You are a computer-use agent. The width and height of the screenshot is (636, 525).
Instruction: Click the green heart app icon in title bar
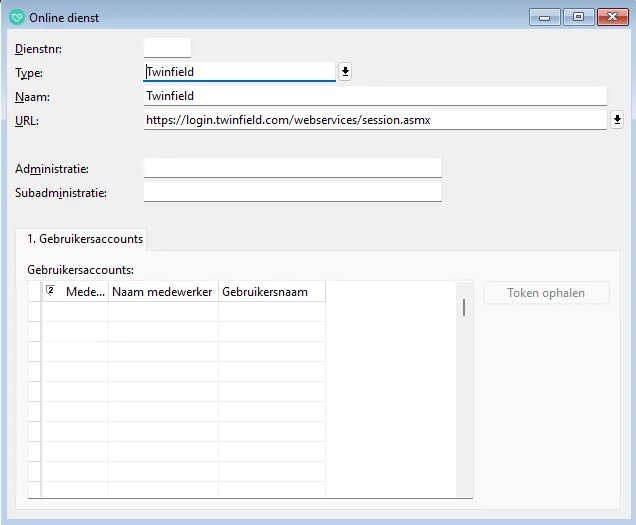[x=17, y=17]
